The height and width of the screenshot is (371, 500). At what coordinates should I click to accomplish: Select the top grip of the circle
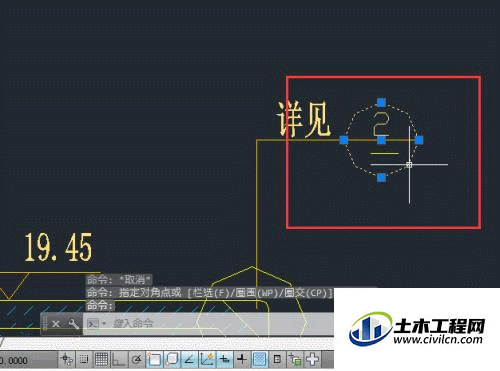[381, 102]
